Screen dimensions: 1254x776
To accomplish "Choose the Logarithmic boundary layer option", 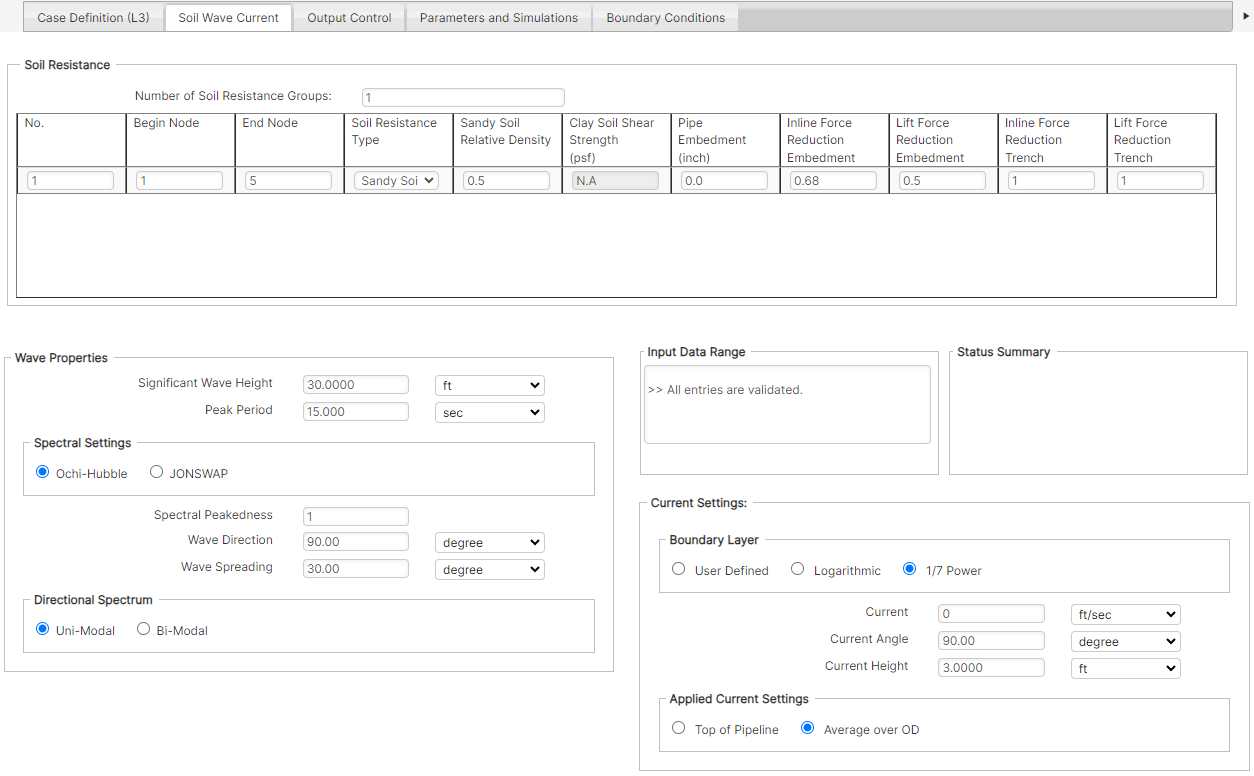I will (797, 568).
